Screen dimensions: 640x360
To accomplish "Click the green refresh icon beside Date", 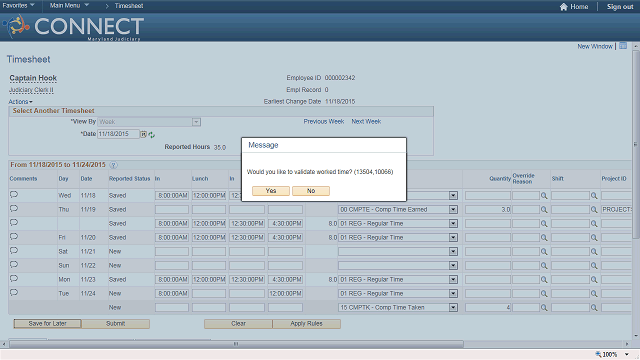I will 151,135.
